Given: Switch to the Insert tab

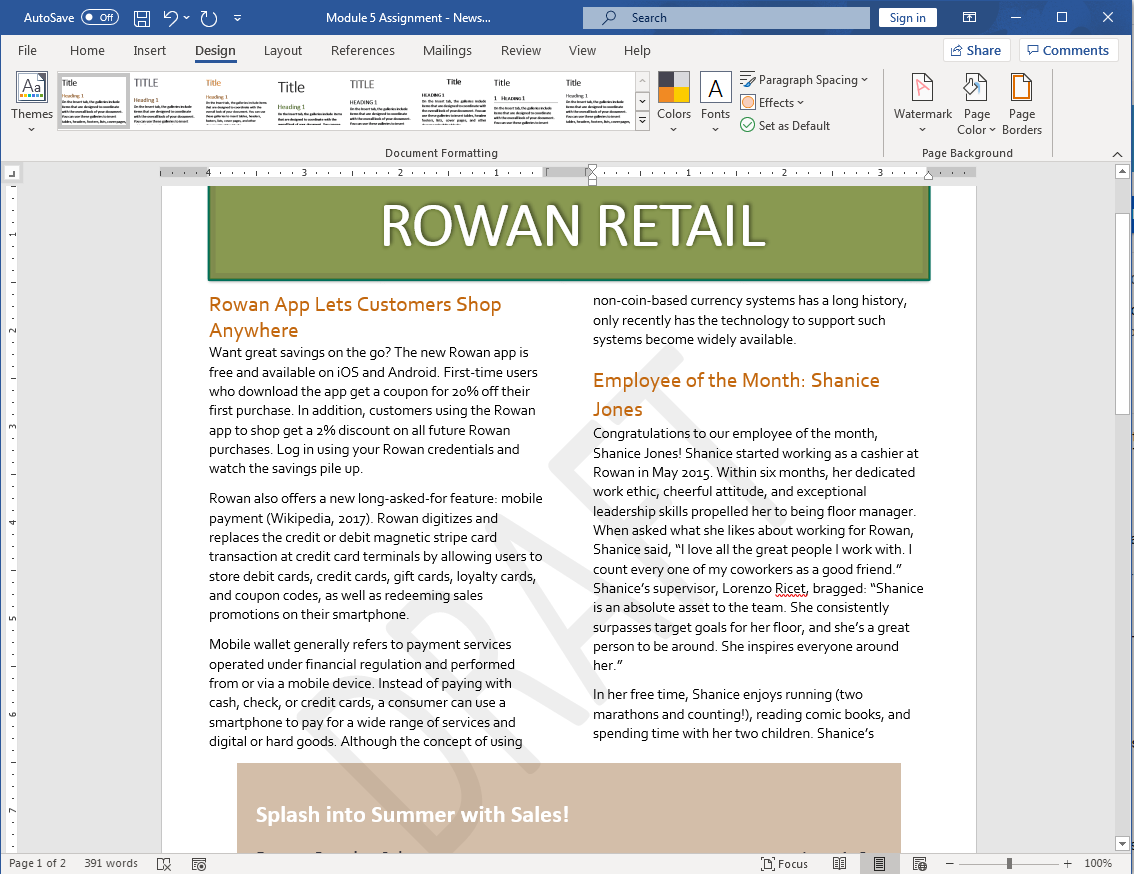Looking at the screenshot, I should (150, 50).
